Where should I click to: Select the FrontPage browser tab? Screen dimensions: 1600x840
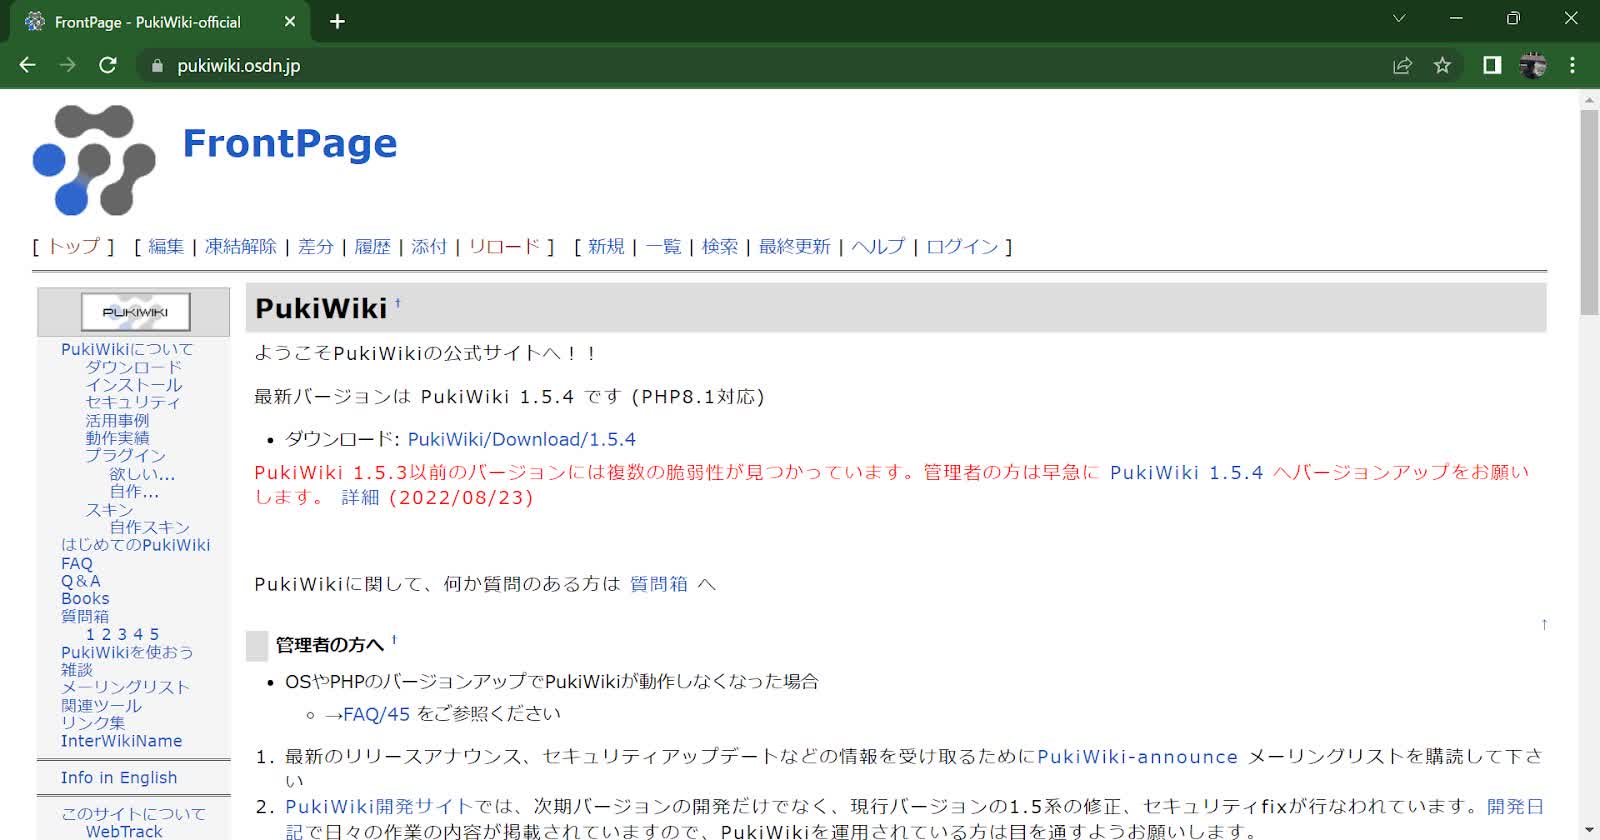pyautogui.click(x=160, y=22)
